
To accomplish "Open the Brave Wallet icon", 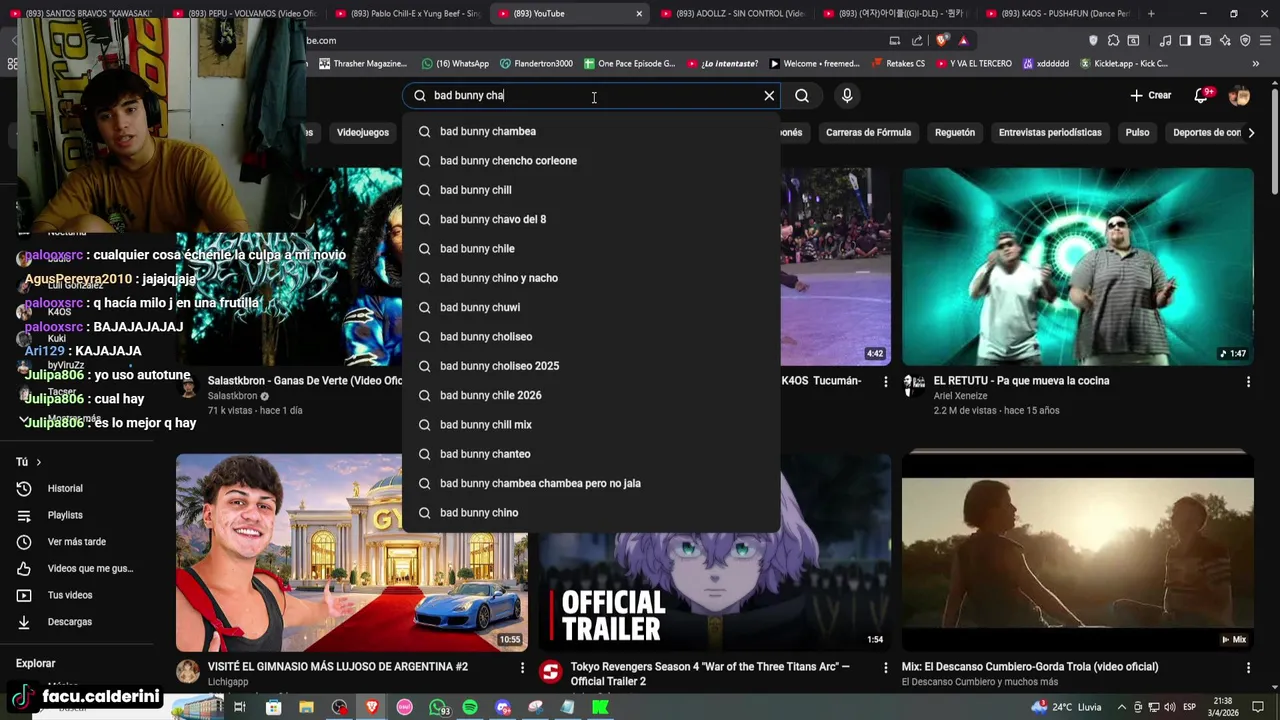I will pos(1205,41).
